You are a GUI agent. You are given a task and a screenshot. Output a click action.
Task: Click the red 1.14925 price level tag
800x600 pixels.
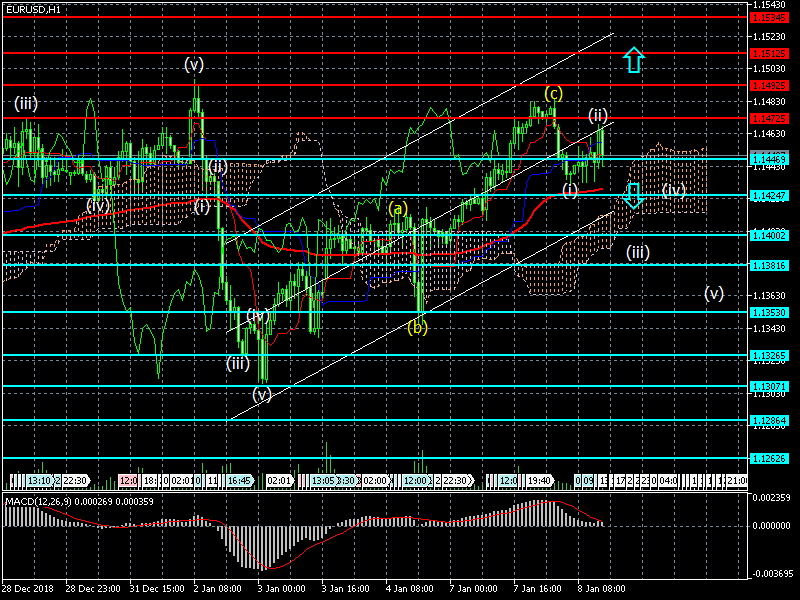[769, 85]
